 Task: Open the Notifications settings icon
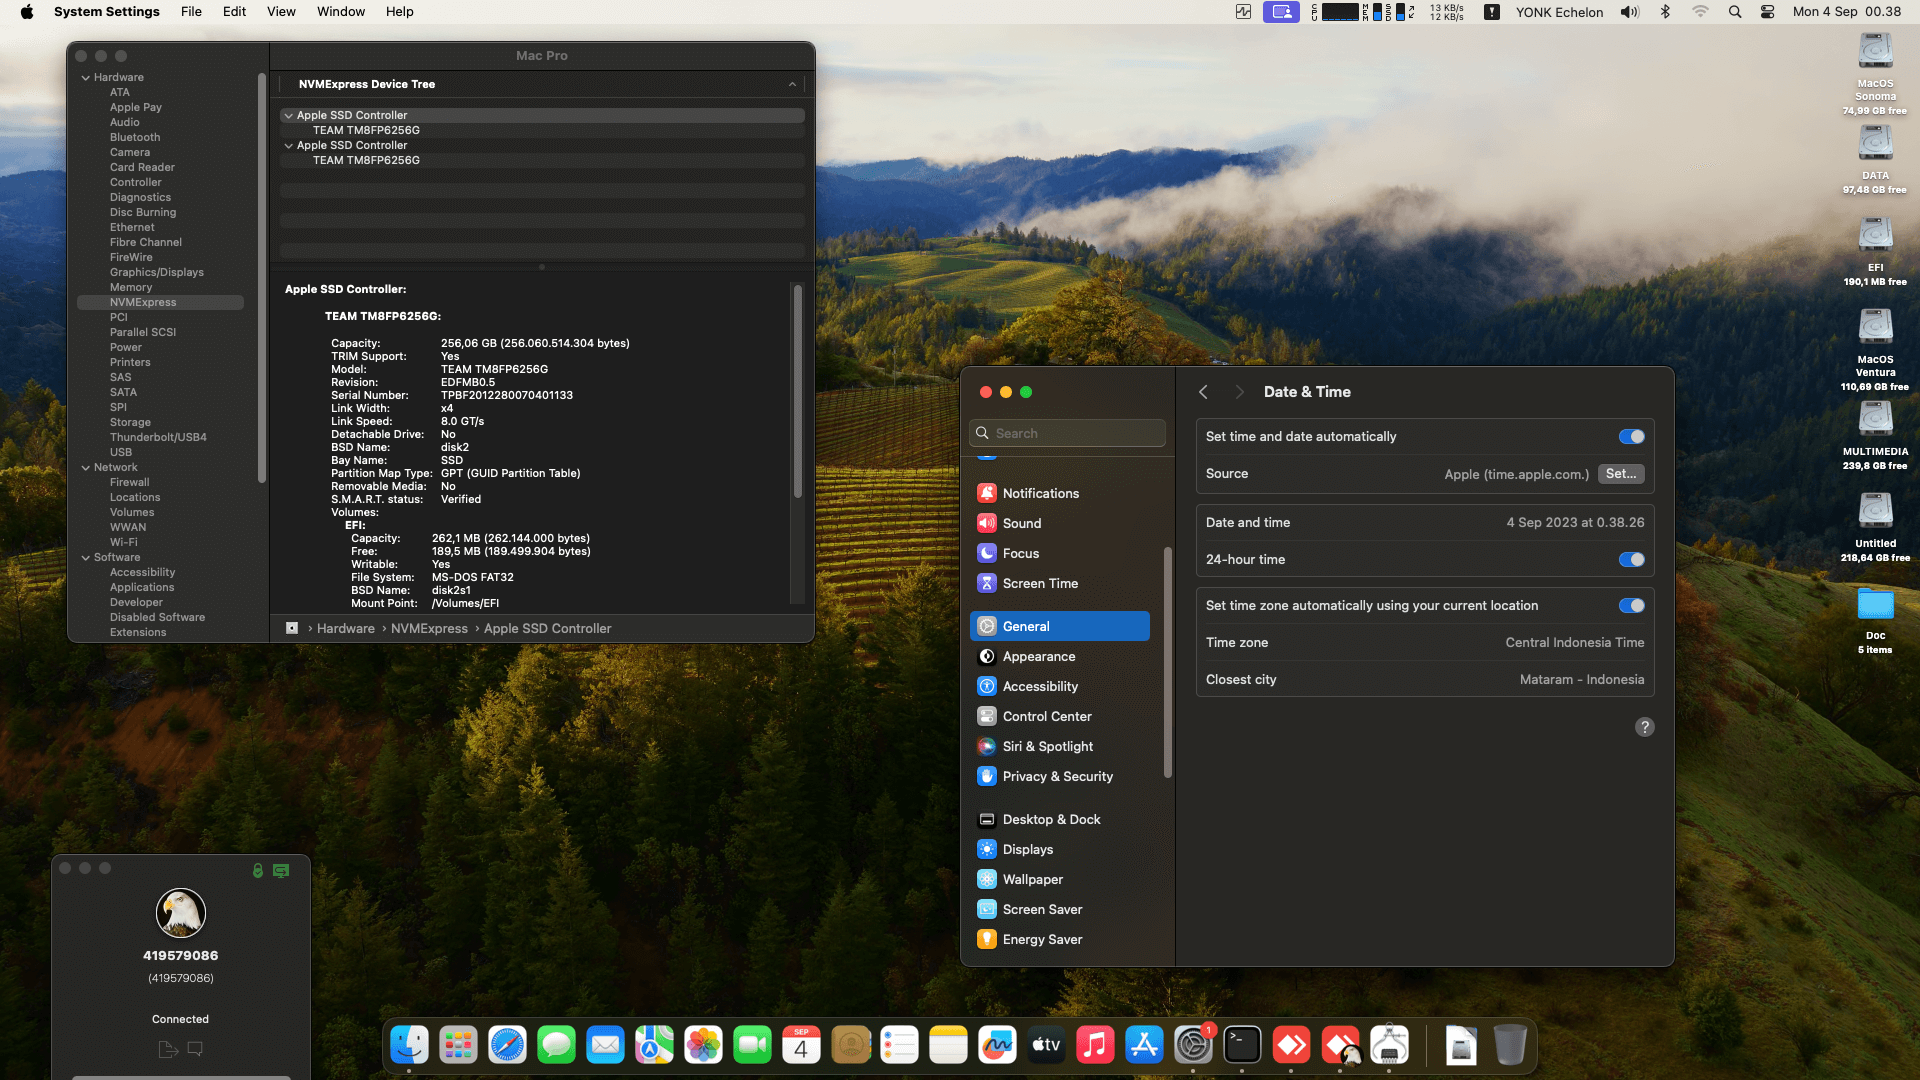click(987, 493)
